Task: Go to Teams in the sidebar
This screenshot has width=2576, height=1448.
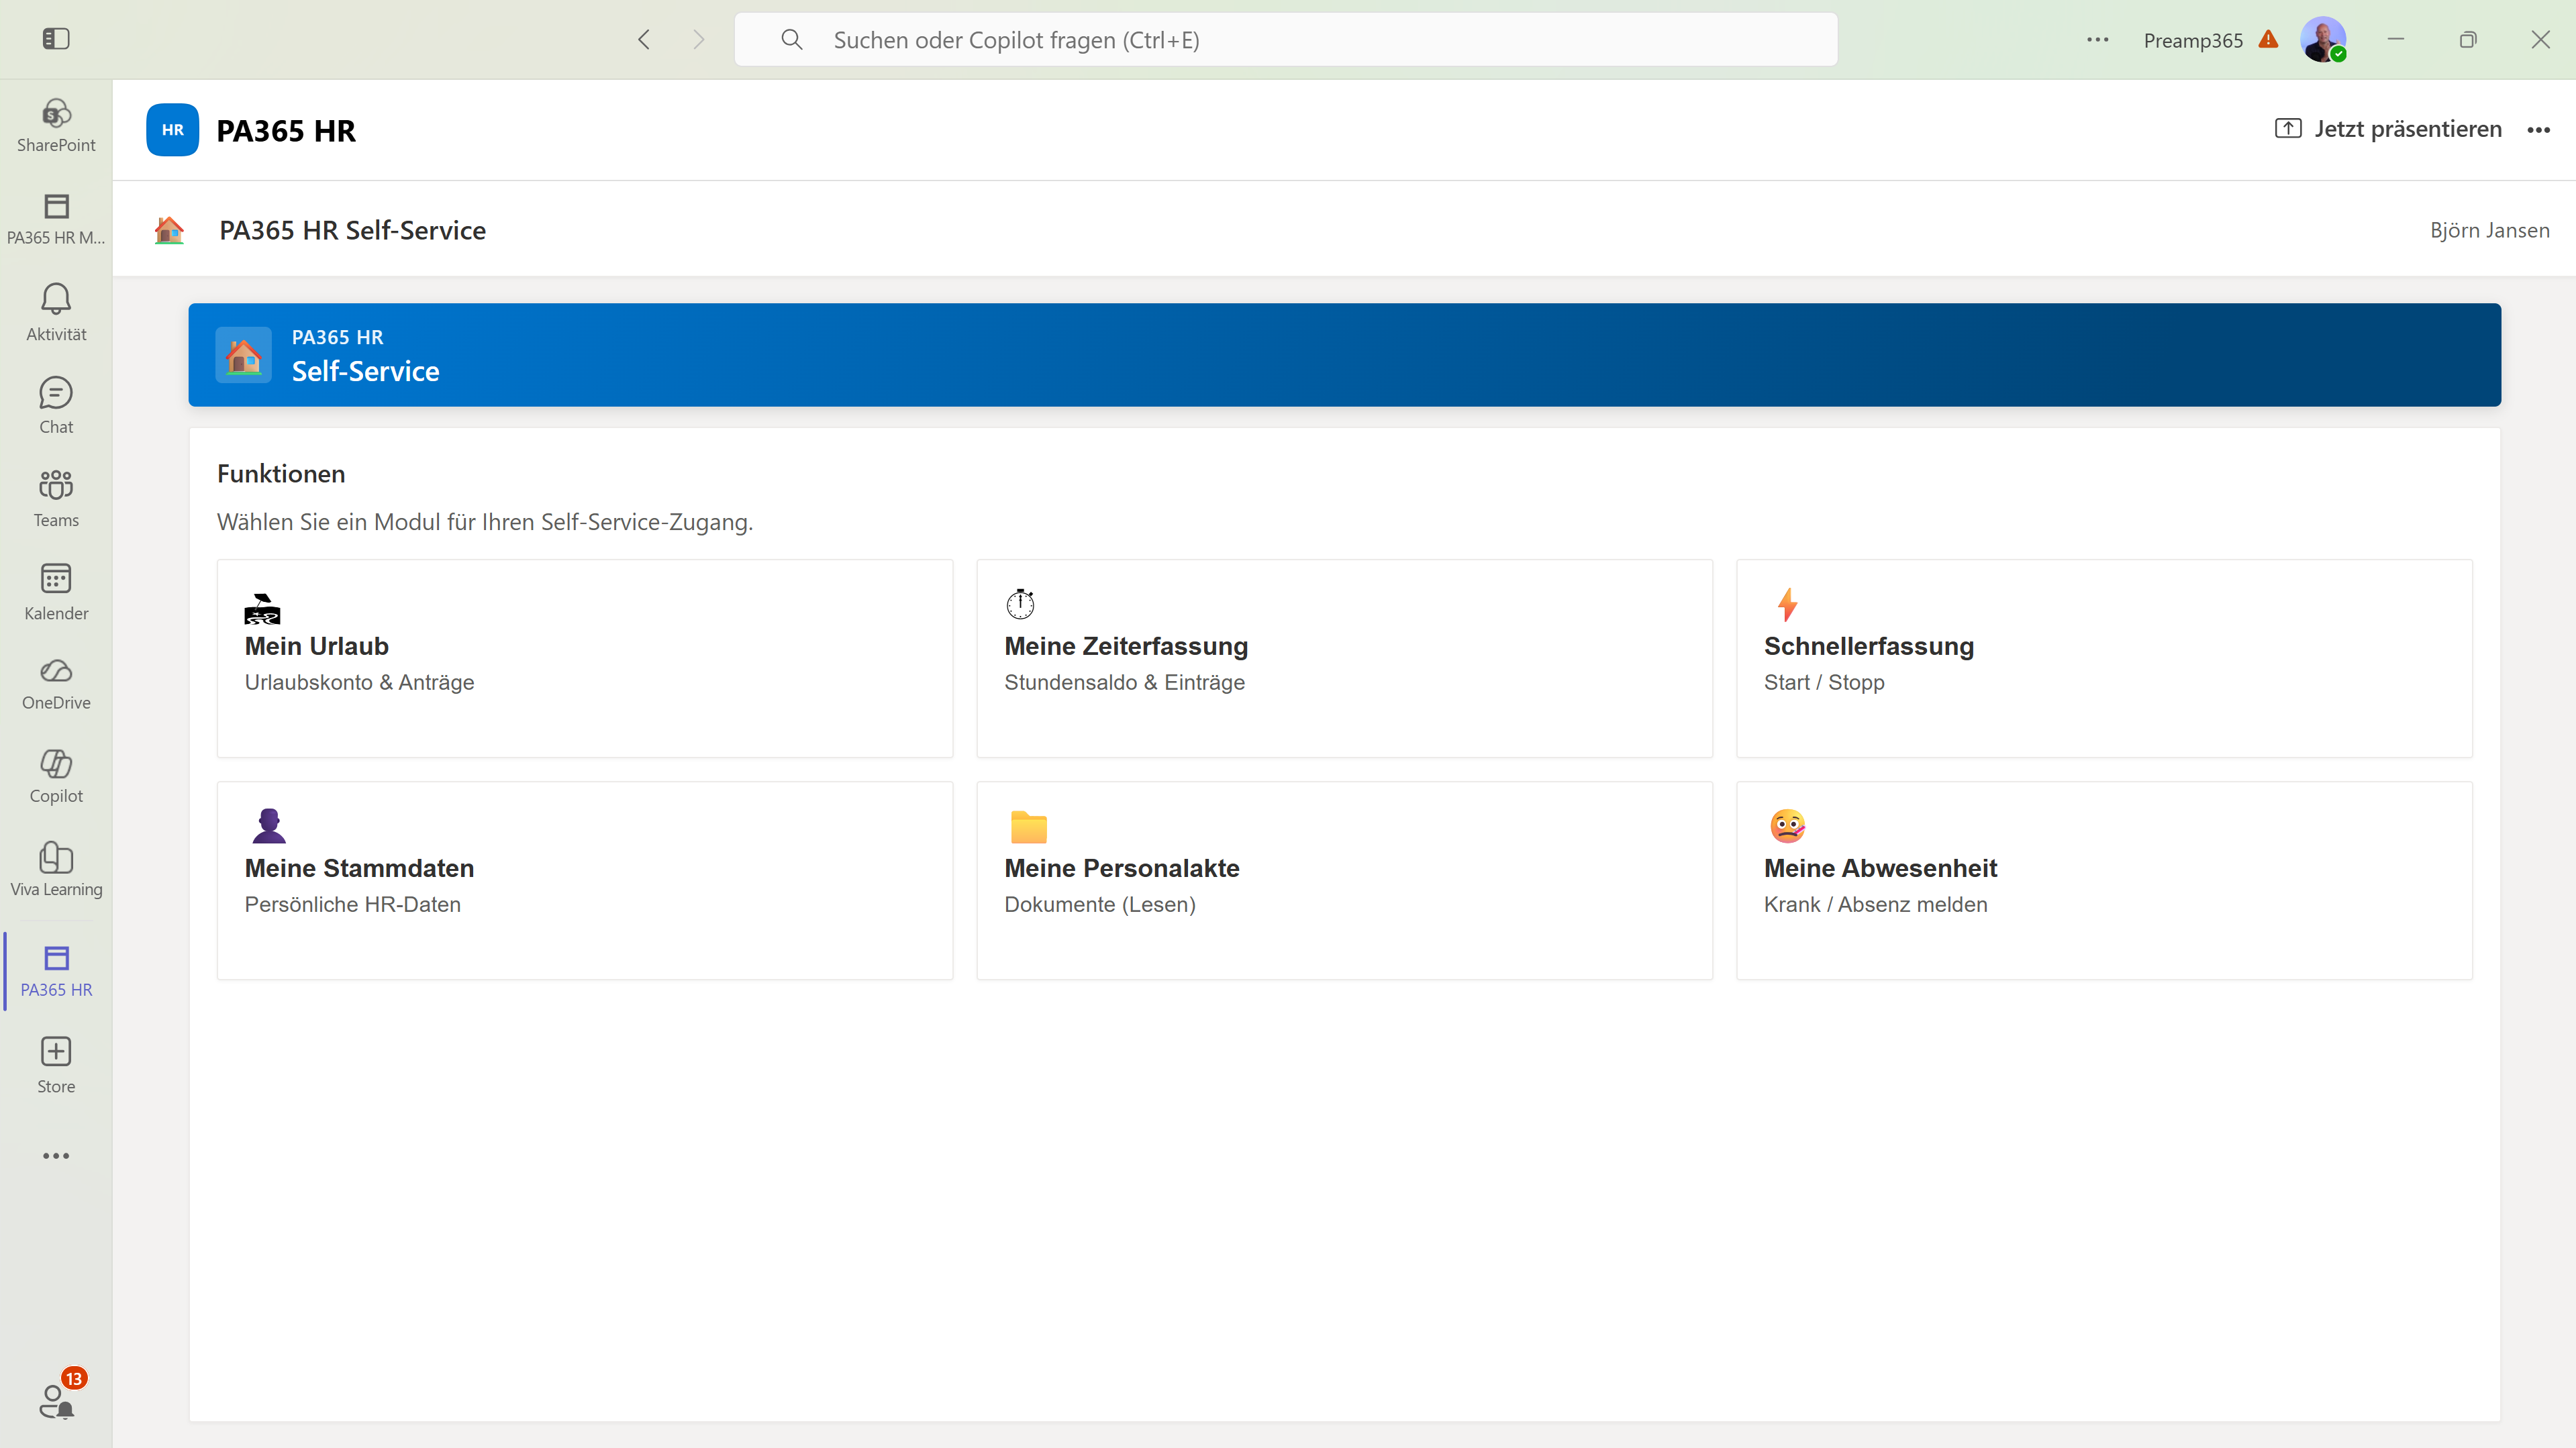Action: pos(56,498)
